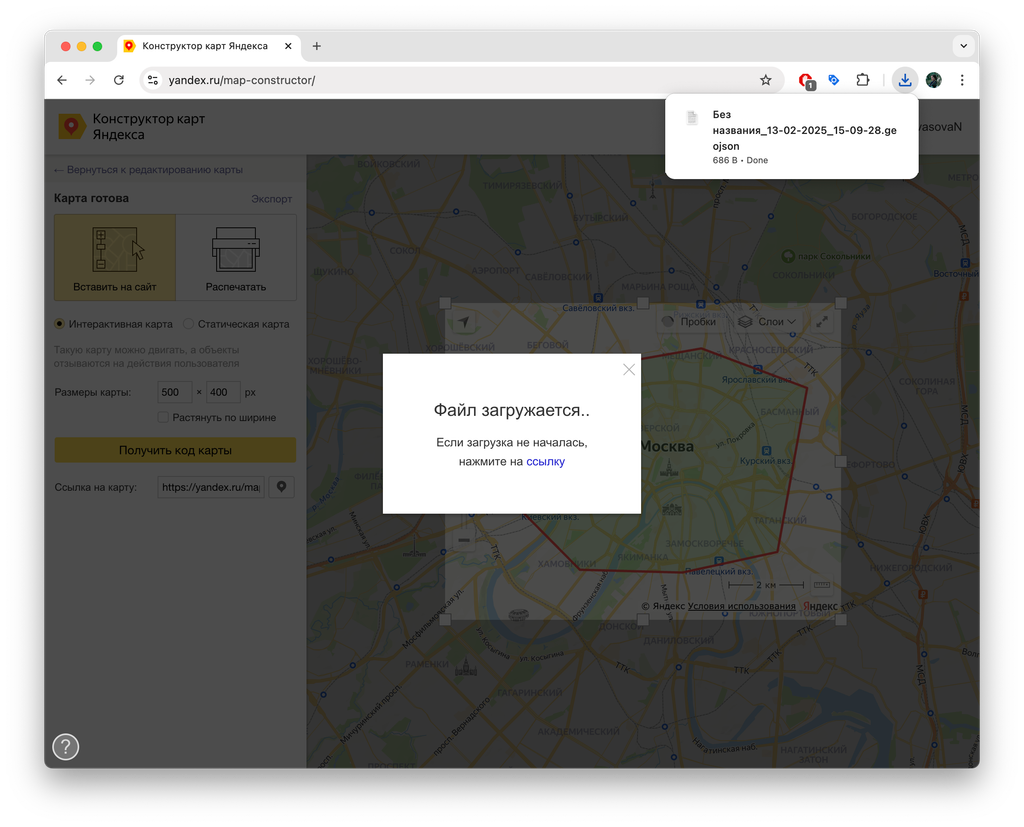Choose Статическая карта radio button
Screen dimensions: 1024x827
click(x=188, y=324)
